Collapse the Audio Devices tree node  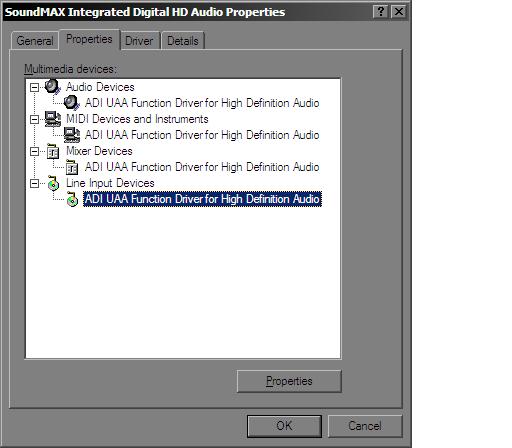click(x=34, y=87)
